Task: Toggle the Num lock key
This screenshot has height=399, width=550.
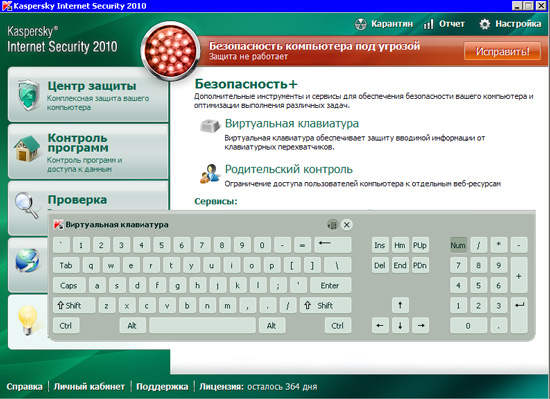Action: click(458, 245)
